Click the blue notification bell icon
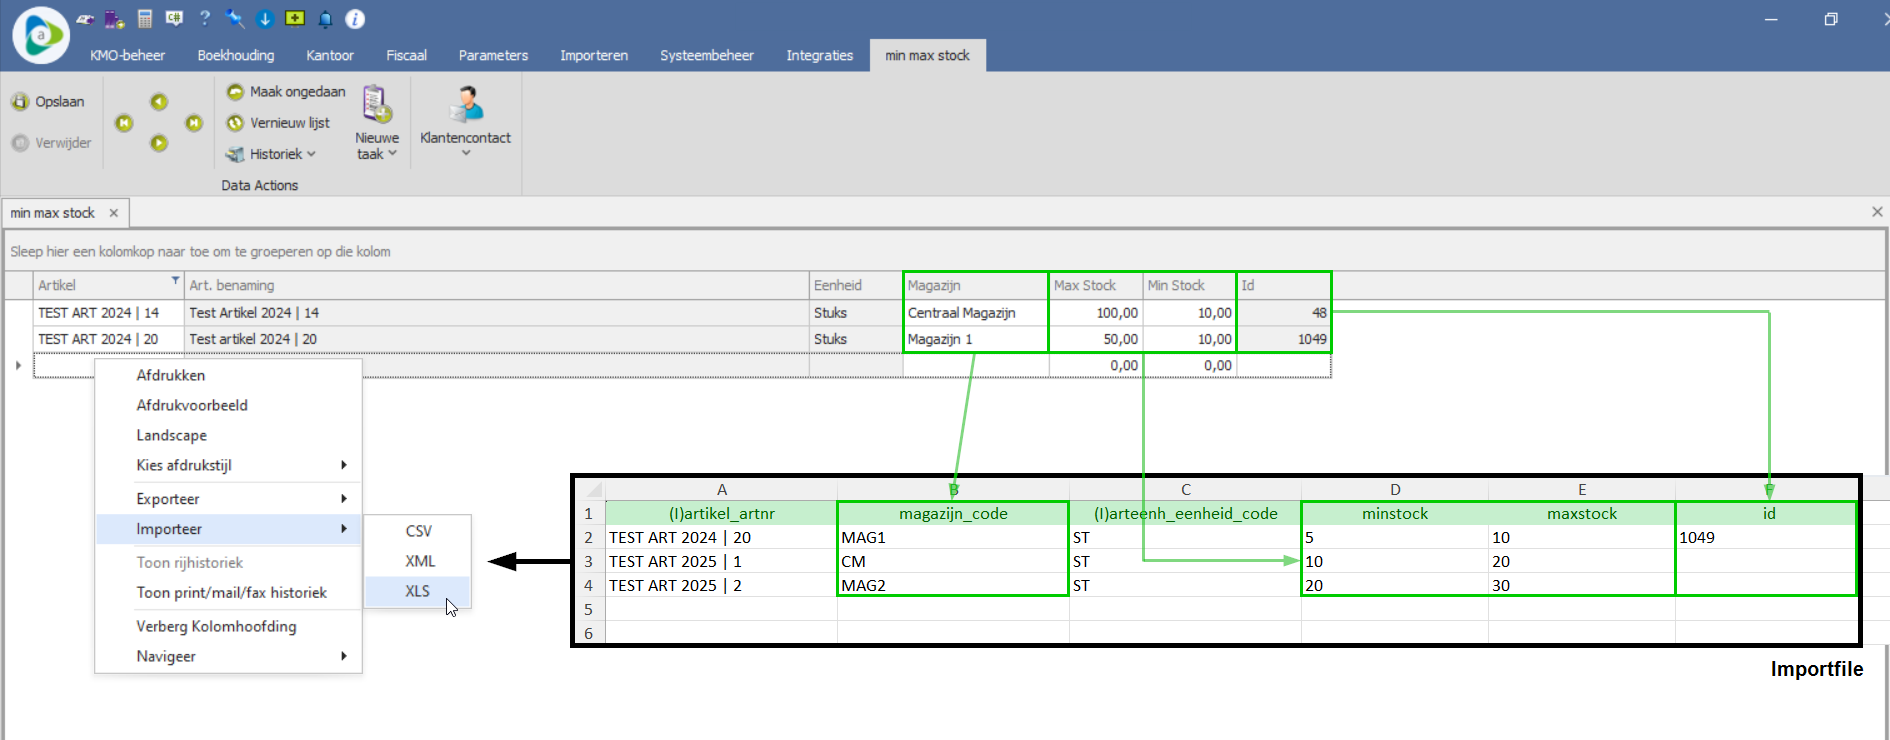This screenshot has width=1890, height=740. pyautogui.click(x=325, y=19)
